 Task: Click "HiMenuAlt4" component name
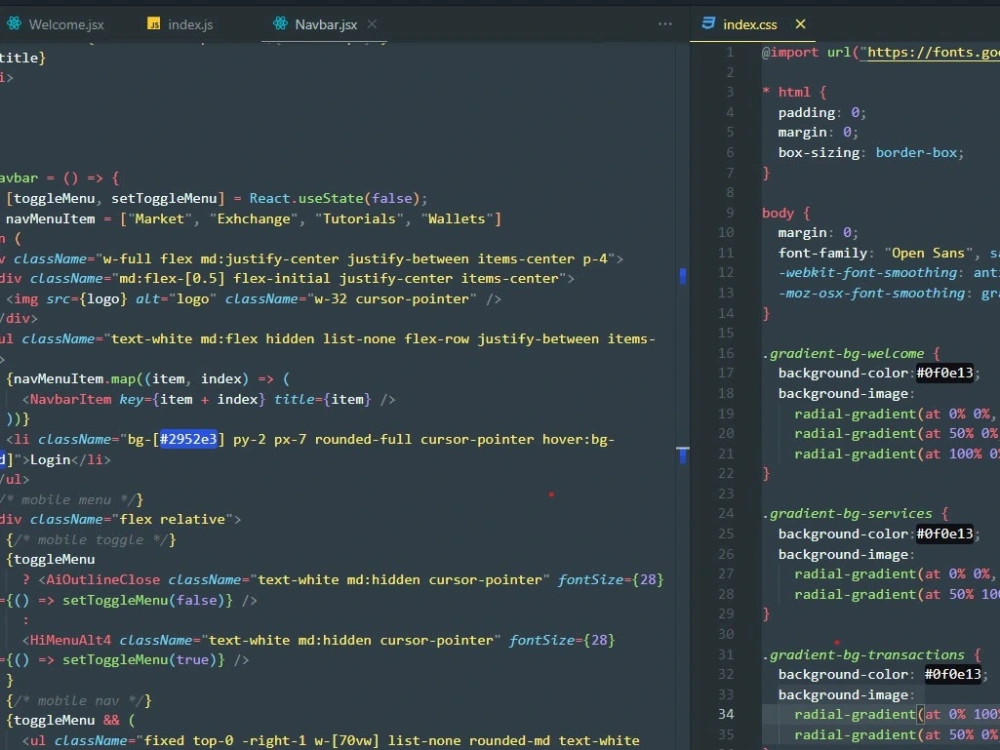click(x=71, y=640)
